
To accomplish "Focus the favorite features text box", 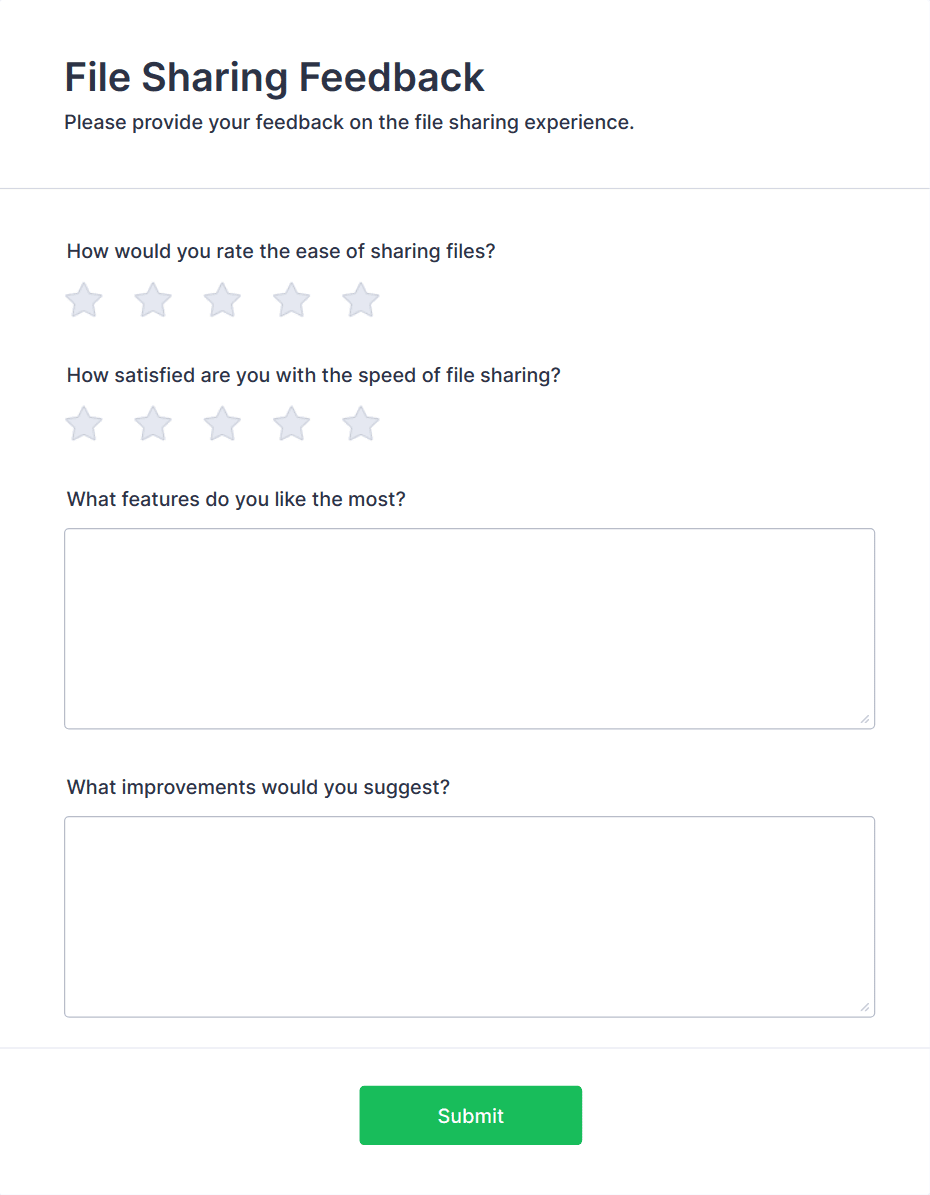I will pyautogui.click(x=469, y=628).
